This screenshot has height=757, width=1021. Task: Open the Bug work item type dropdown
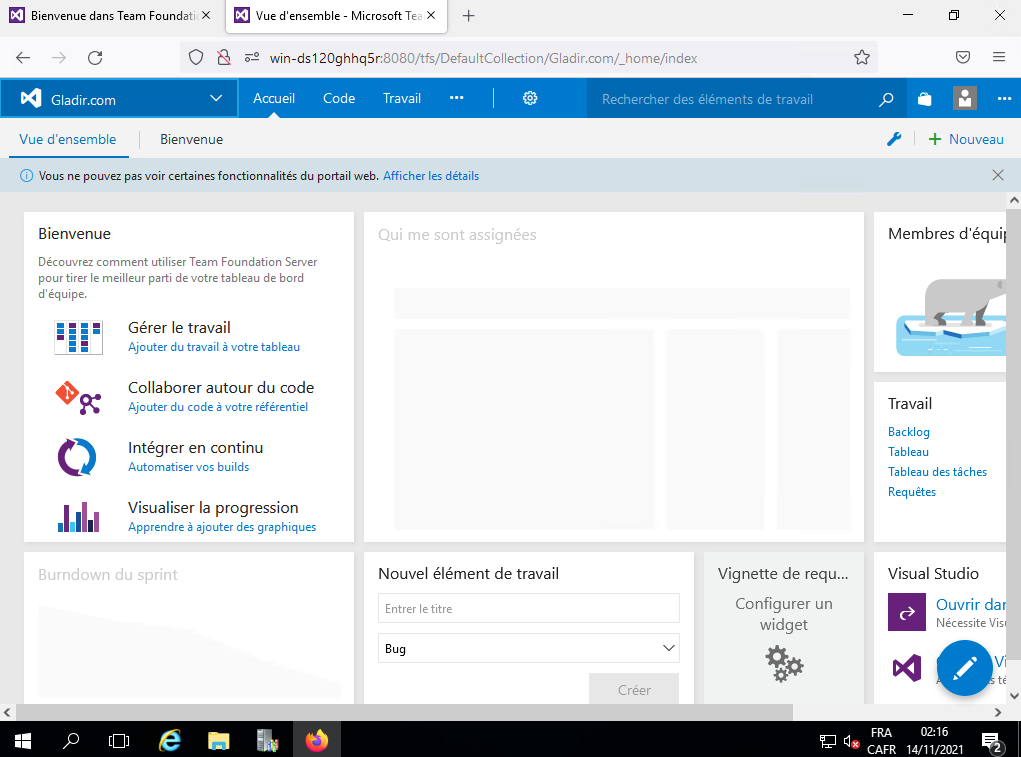point(529,648)
